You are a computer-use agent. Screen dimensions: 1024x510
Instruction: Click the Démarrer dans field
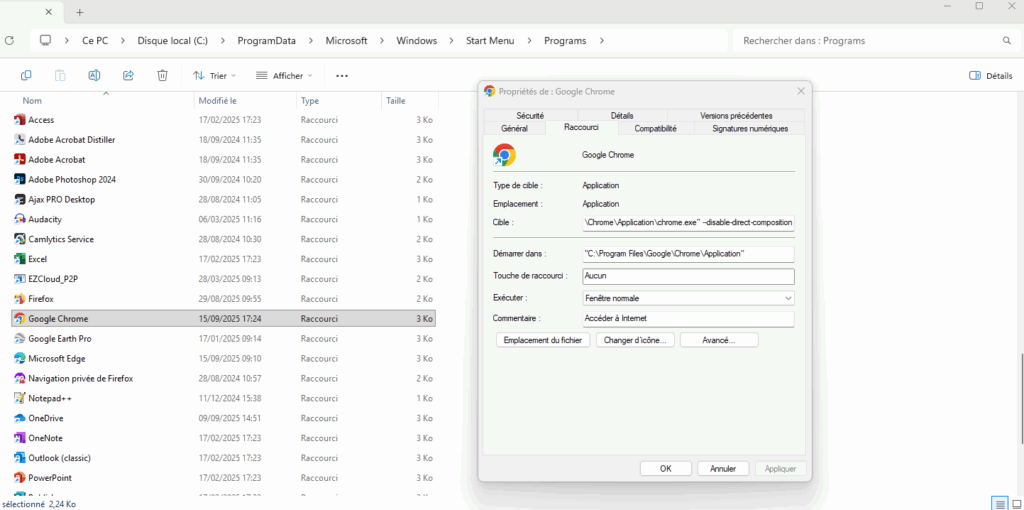click(x=688, y=253)
